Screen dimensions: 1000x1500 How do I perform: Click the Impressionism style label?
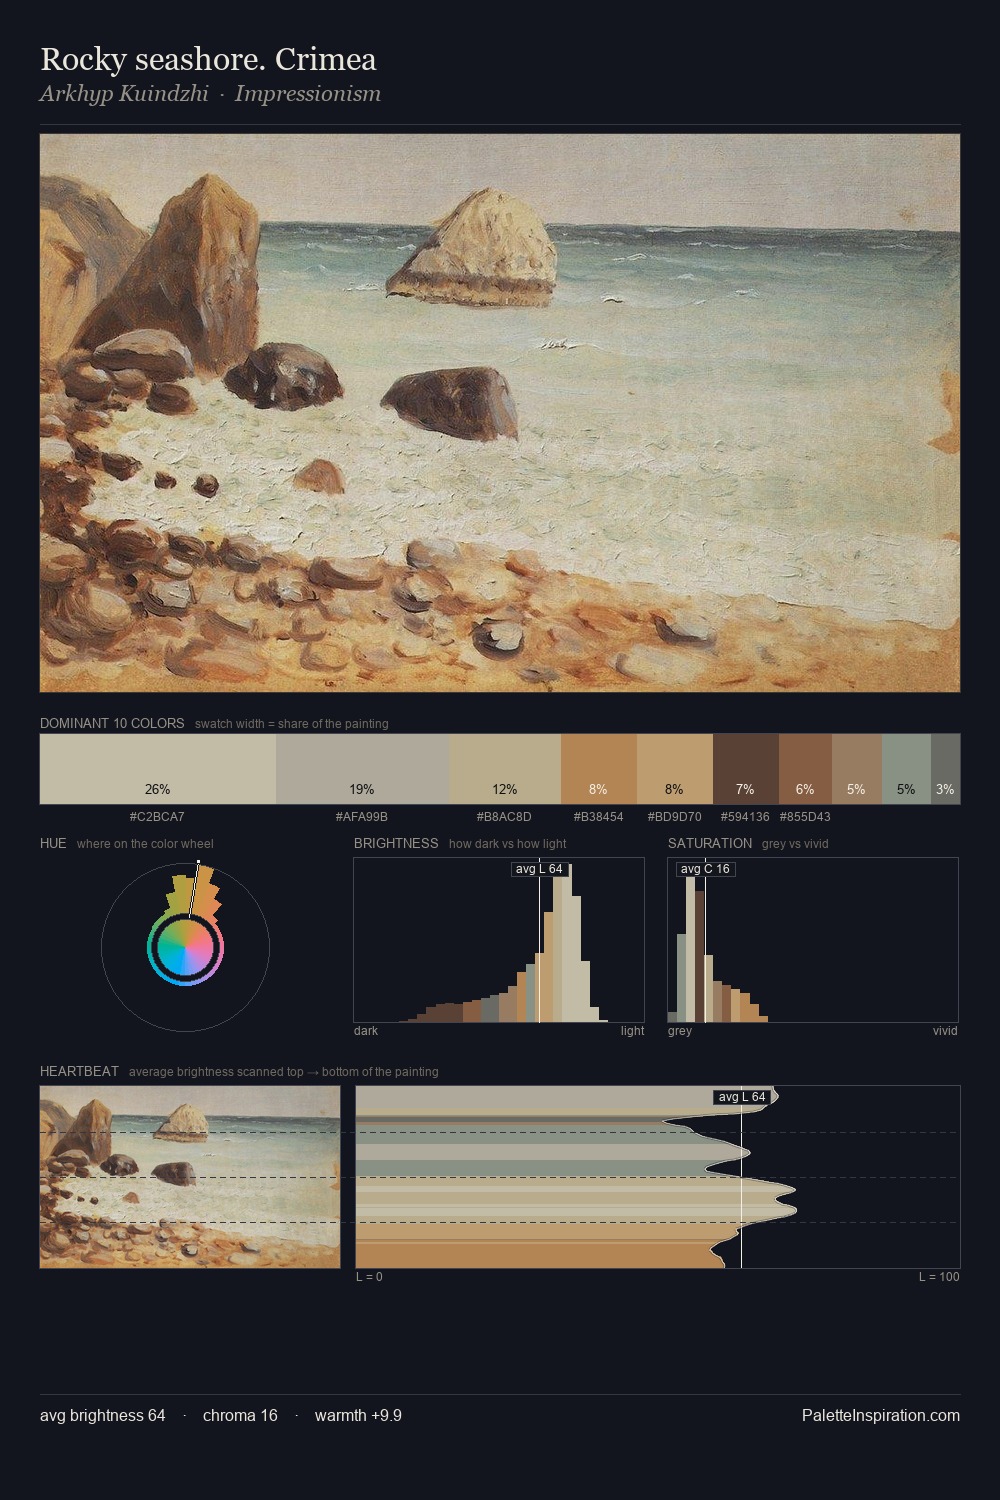[308, 94]
